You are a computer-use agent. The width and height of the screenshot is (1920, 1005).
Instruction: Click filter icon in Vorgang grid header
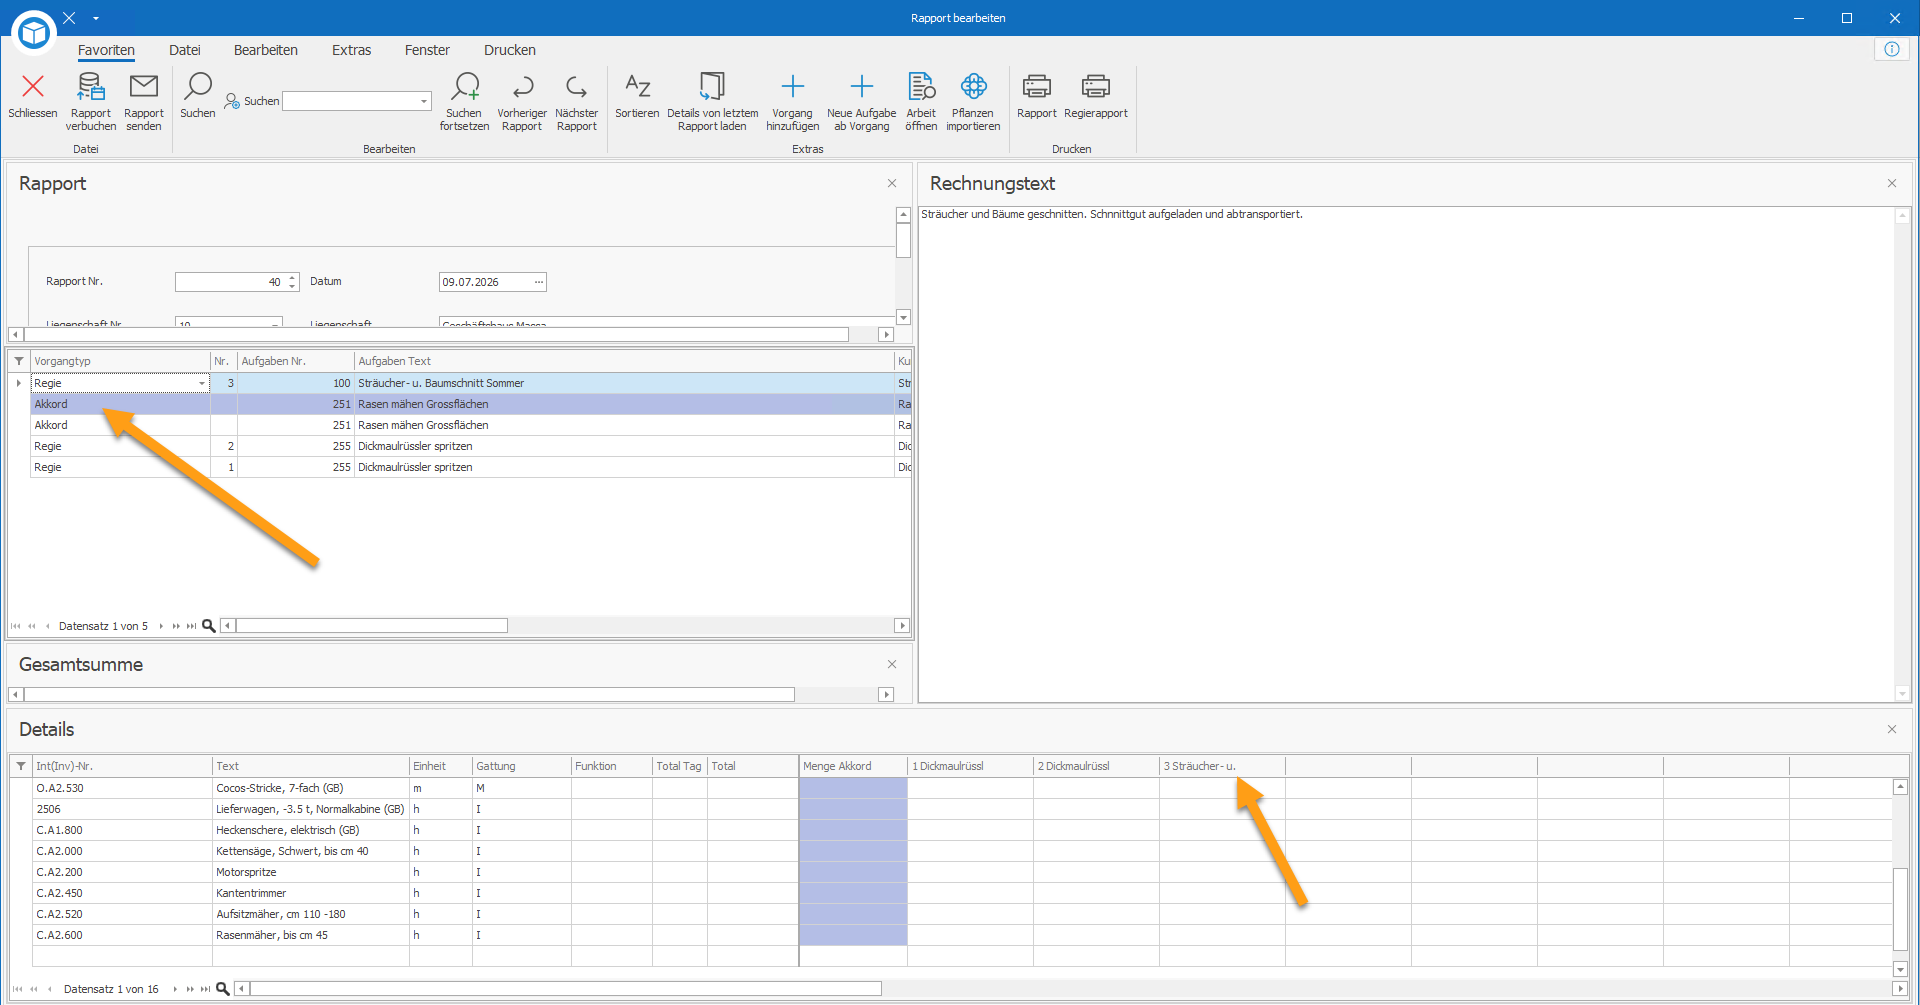coord(19,361)
